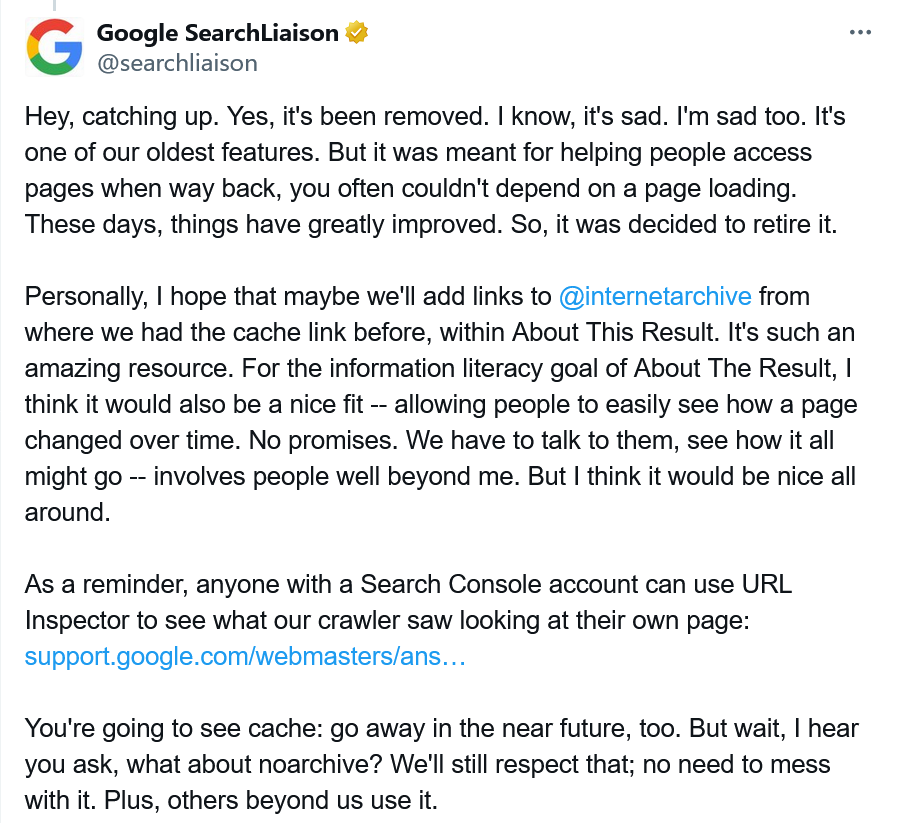Click the paragraph starting 'As a reminder'
Screen dimensions: 898x823
coord(408,620)
